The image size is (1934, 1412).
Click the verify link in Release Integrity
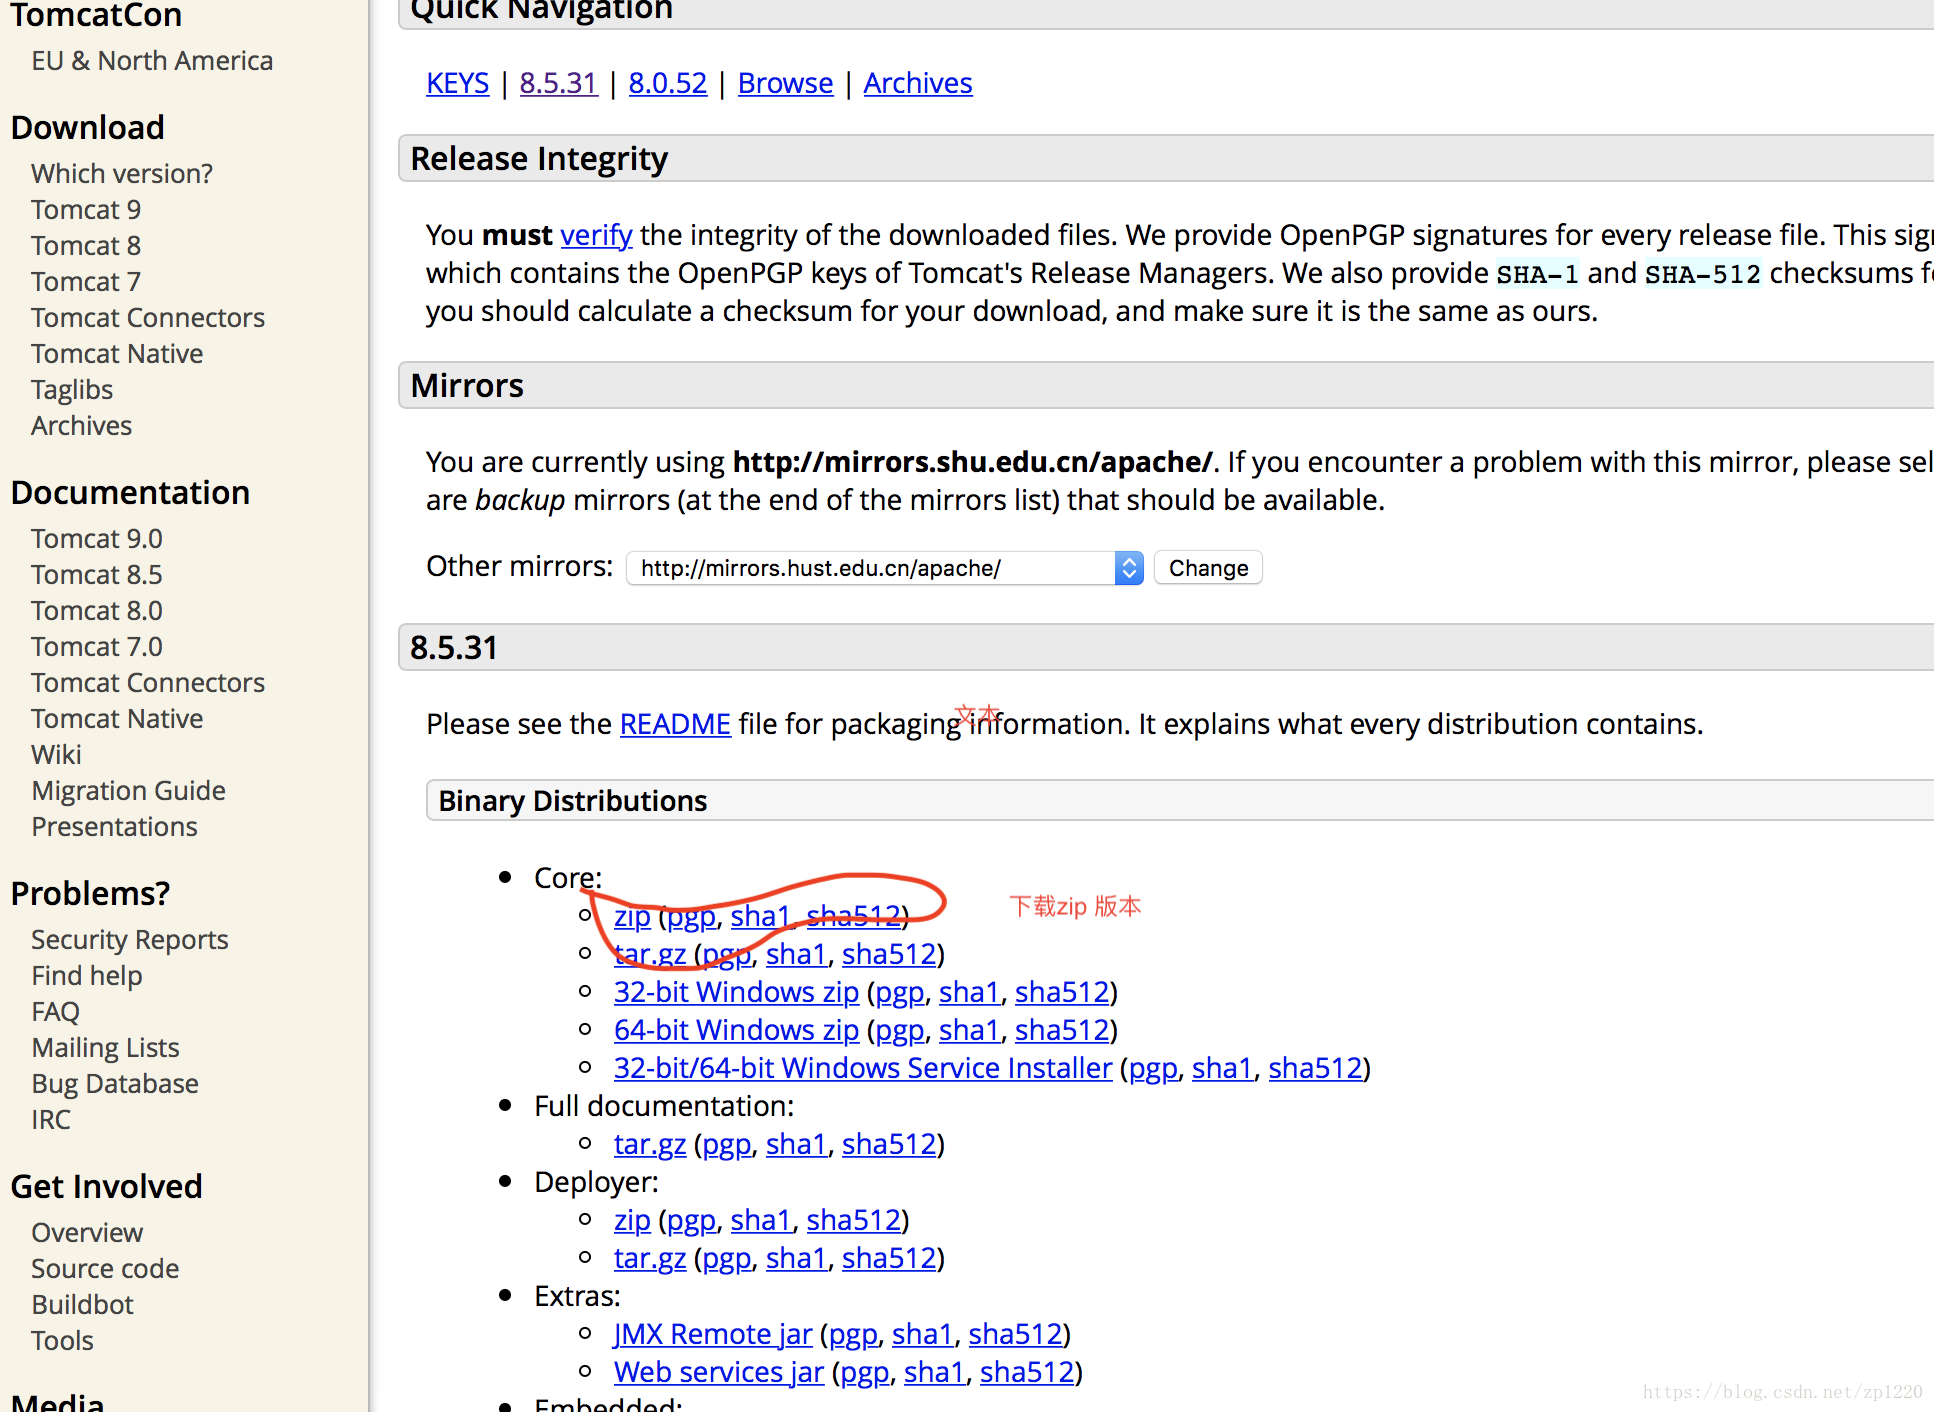coord(596,235)
